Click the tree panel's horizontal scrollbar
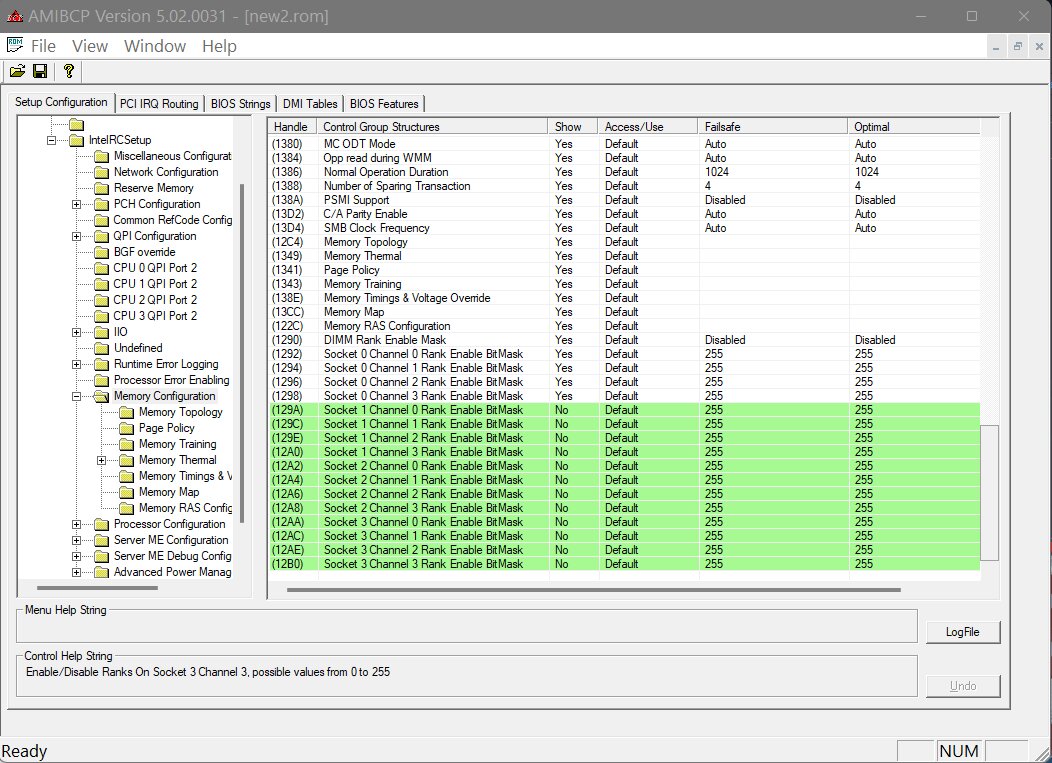 click(97, 588)
